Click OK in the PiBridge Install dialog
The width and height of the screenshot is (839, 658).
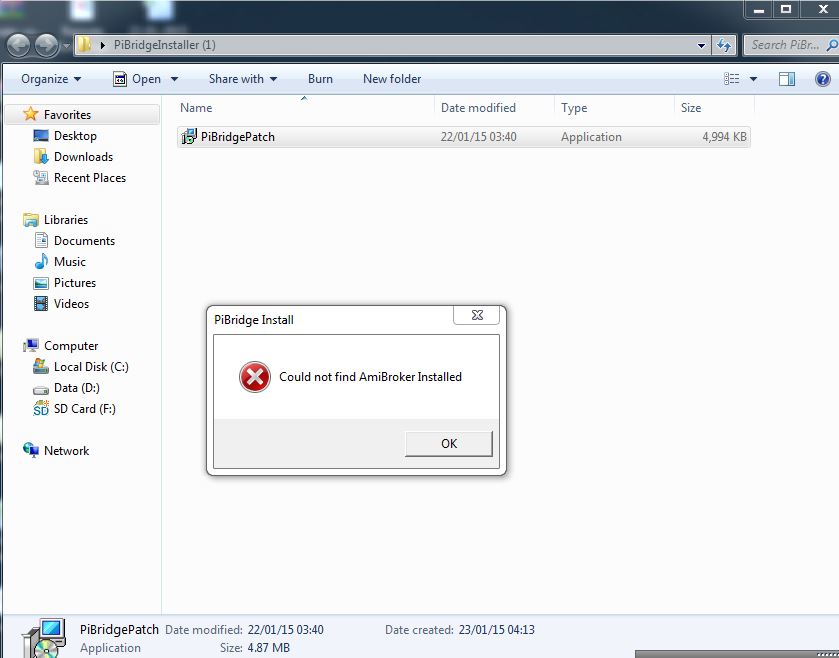pyautogui.click(x=448, y=443)
